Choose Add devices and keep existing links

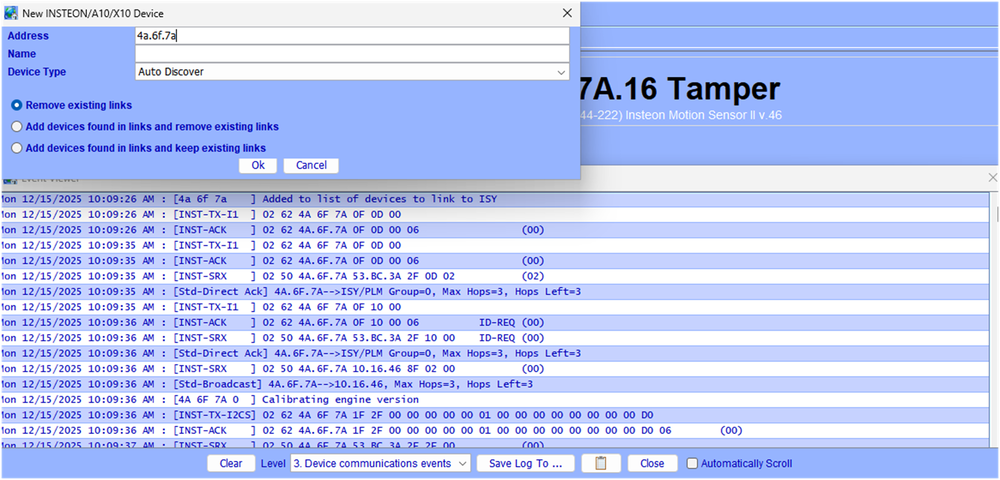pyautogui.click(x=16, y=148)
